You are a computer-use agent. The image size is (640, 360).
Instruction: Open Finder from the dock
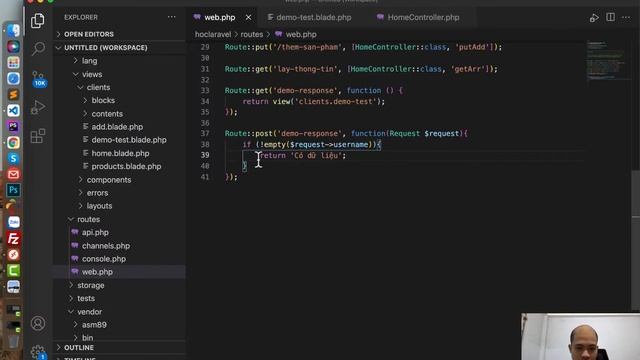[13, 30]
